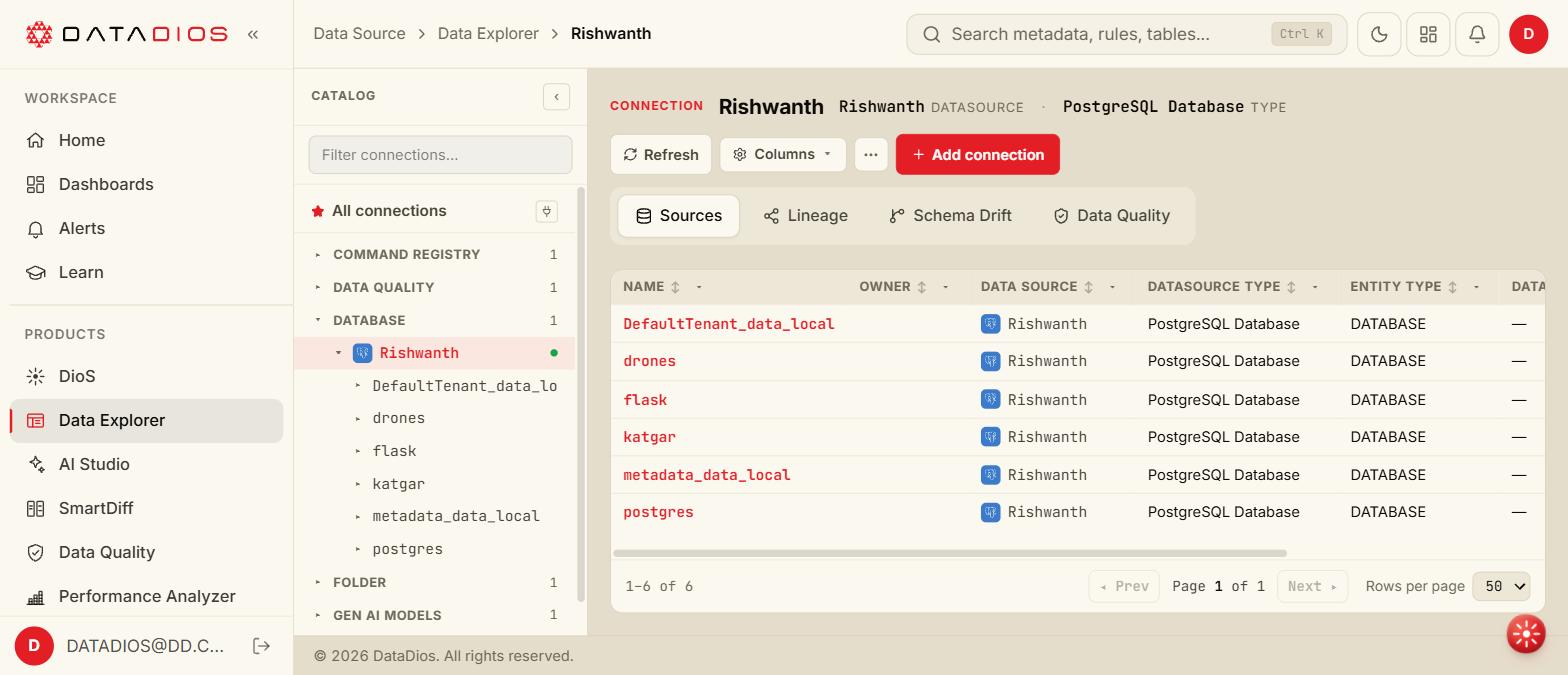Sort by DATASOURCE TYPE column

tap(1291, 287)
